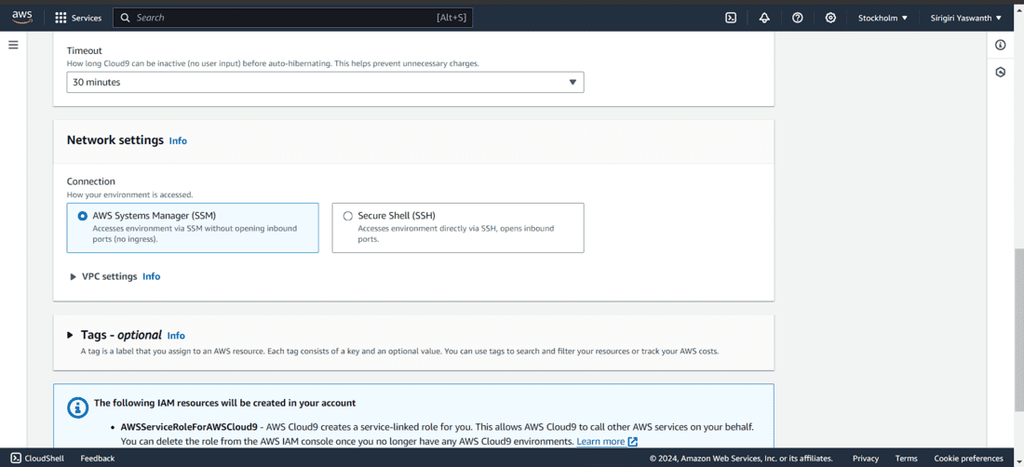
Task: Open the AWS home logo
Action: [22, 17]
